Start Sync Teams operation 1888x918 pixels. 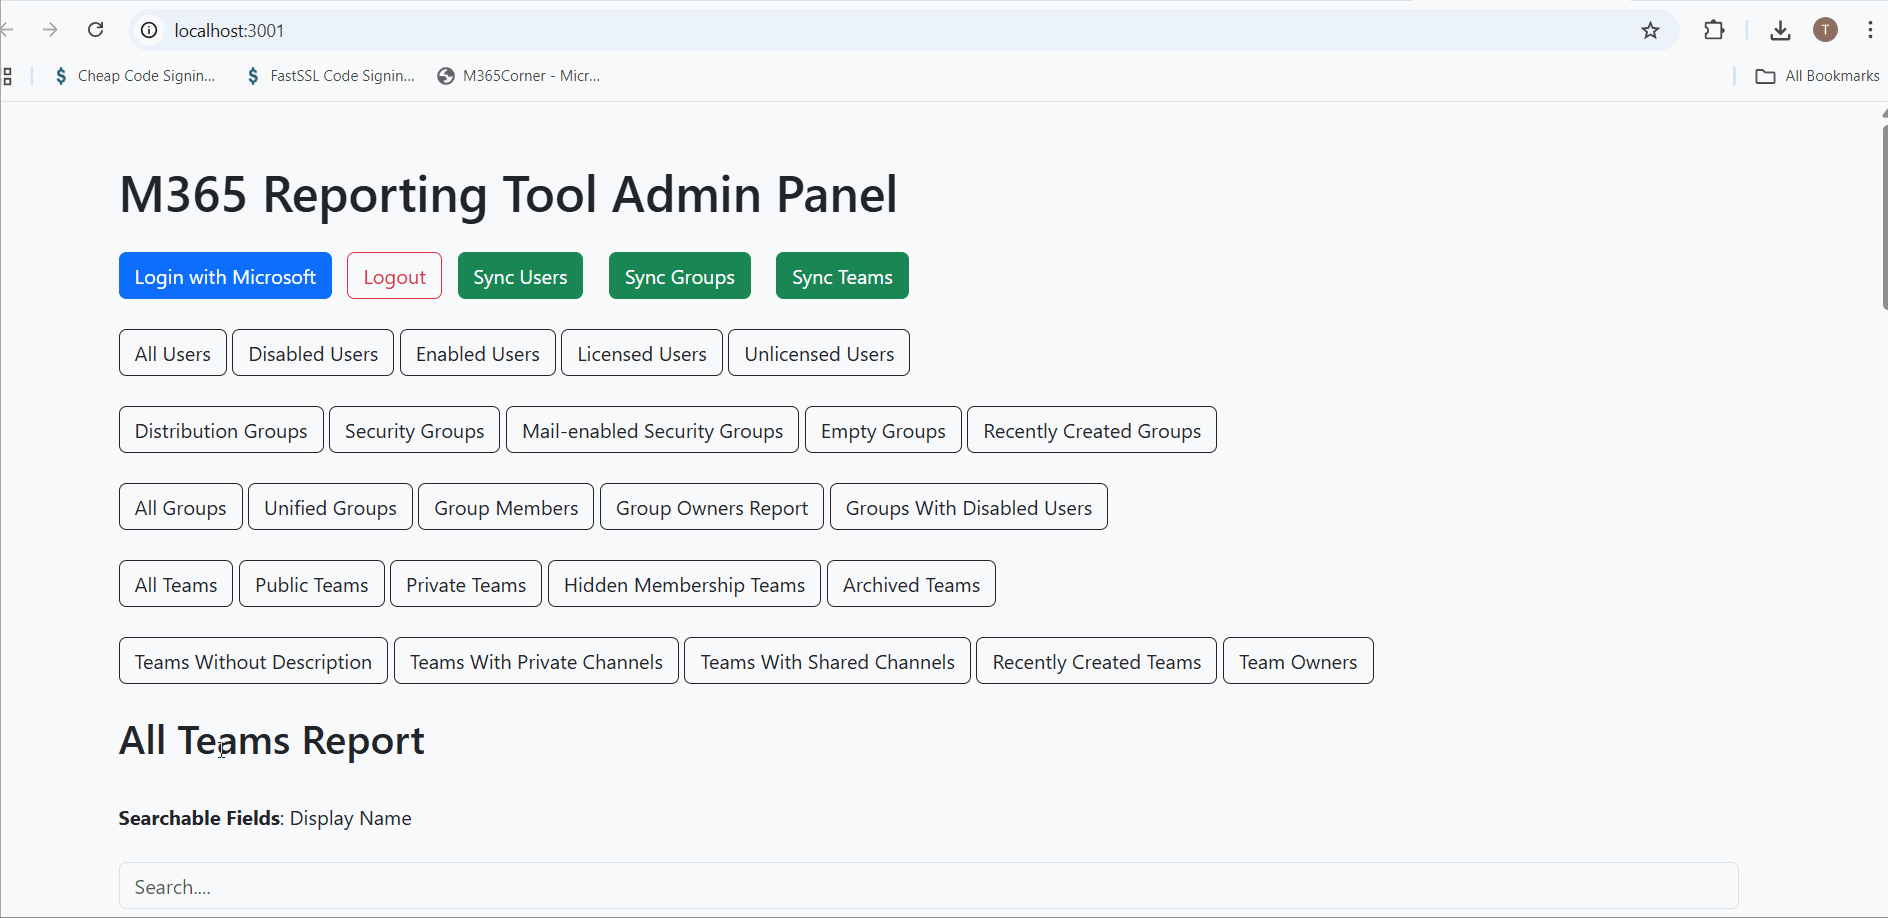click(x=842, y=276)
